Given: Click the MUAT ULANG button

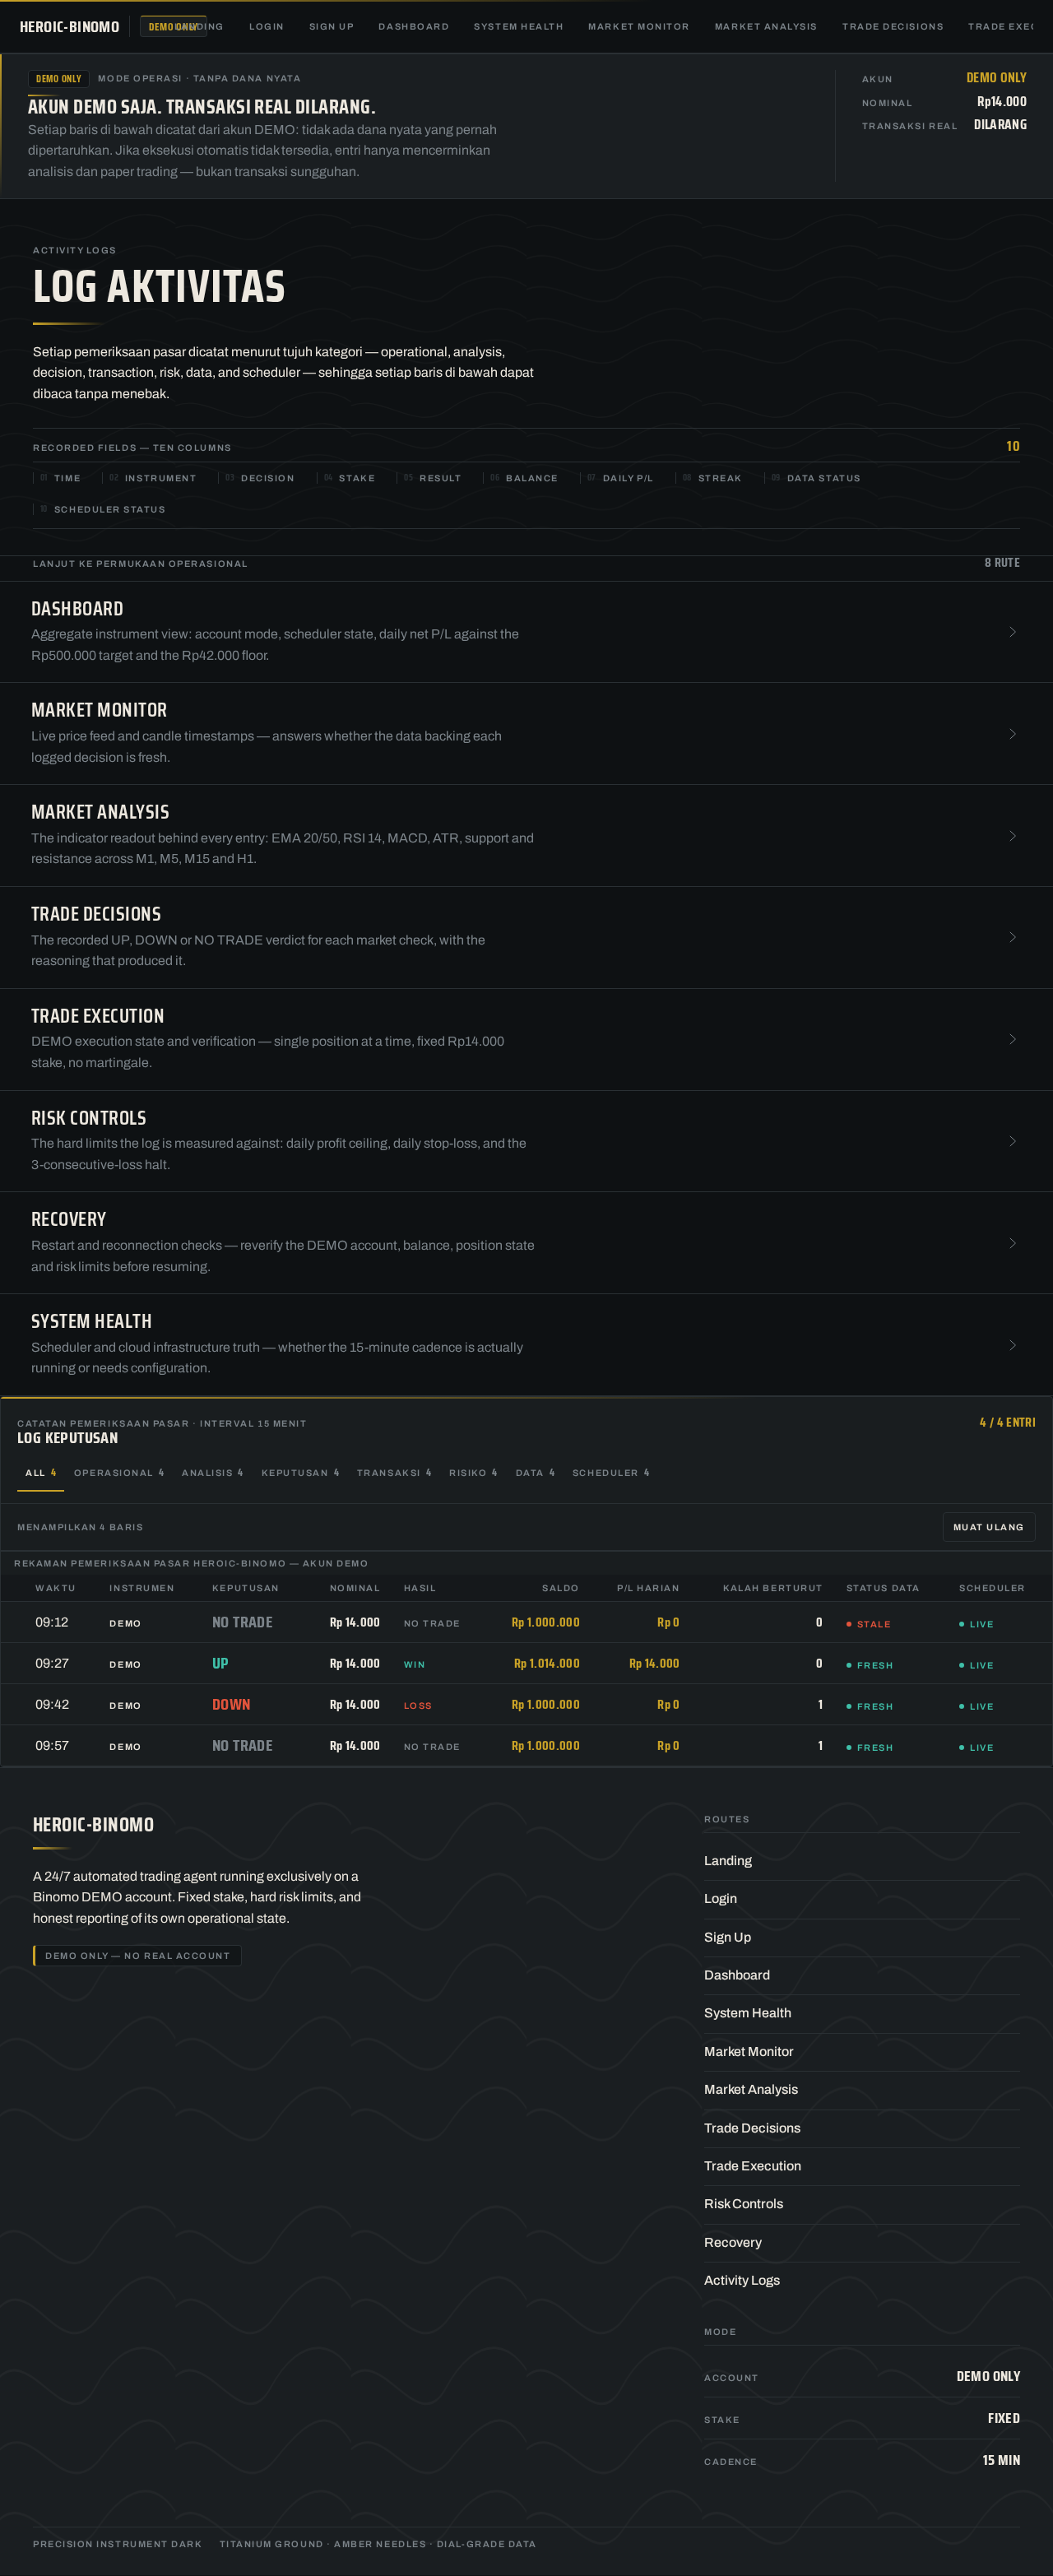Looking at the screenshot, I should 988,1527.
